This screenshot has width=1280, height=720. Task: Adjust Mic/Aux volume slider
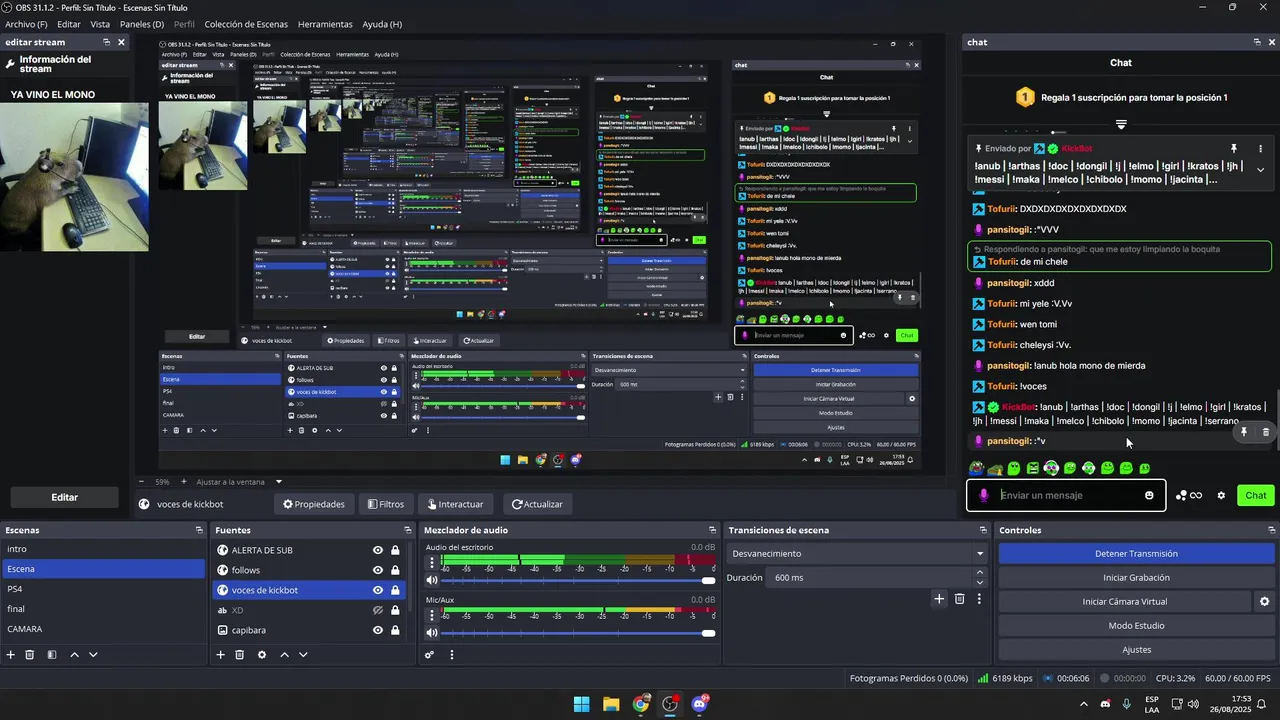578,632
